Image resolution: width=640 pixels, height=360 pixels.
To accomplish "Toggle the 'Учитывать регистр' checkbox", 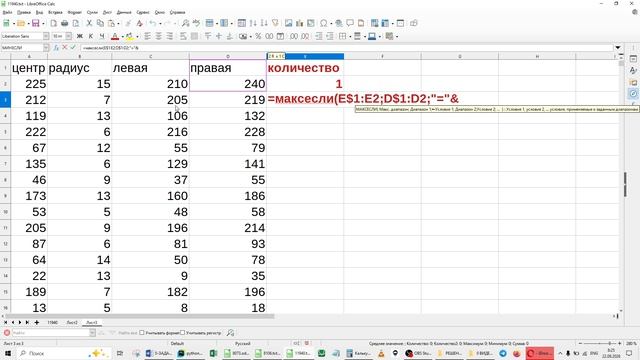I will coord(182,333).
